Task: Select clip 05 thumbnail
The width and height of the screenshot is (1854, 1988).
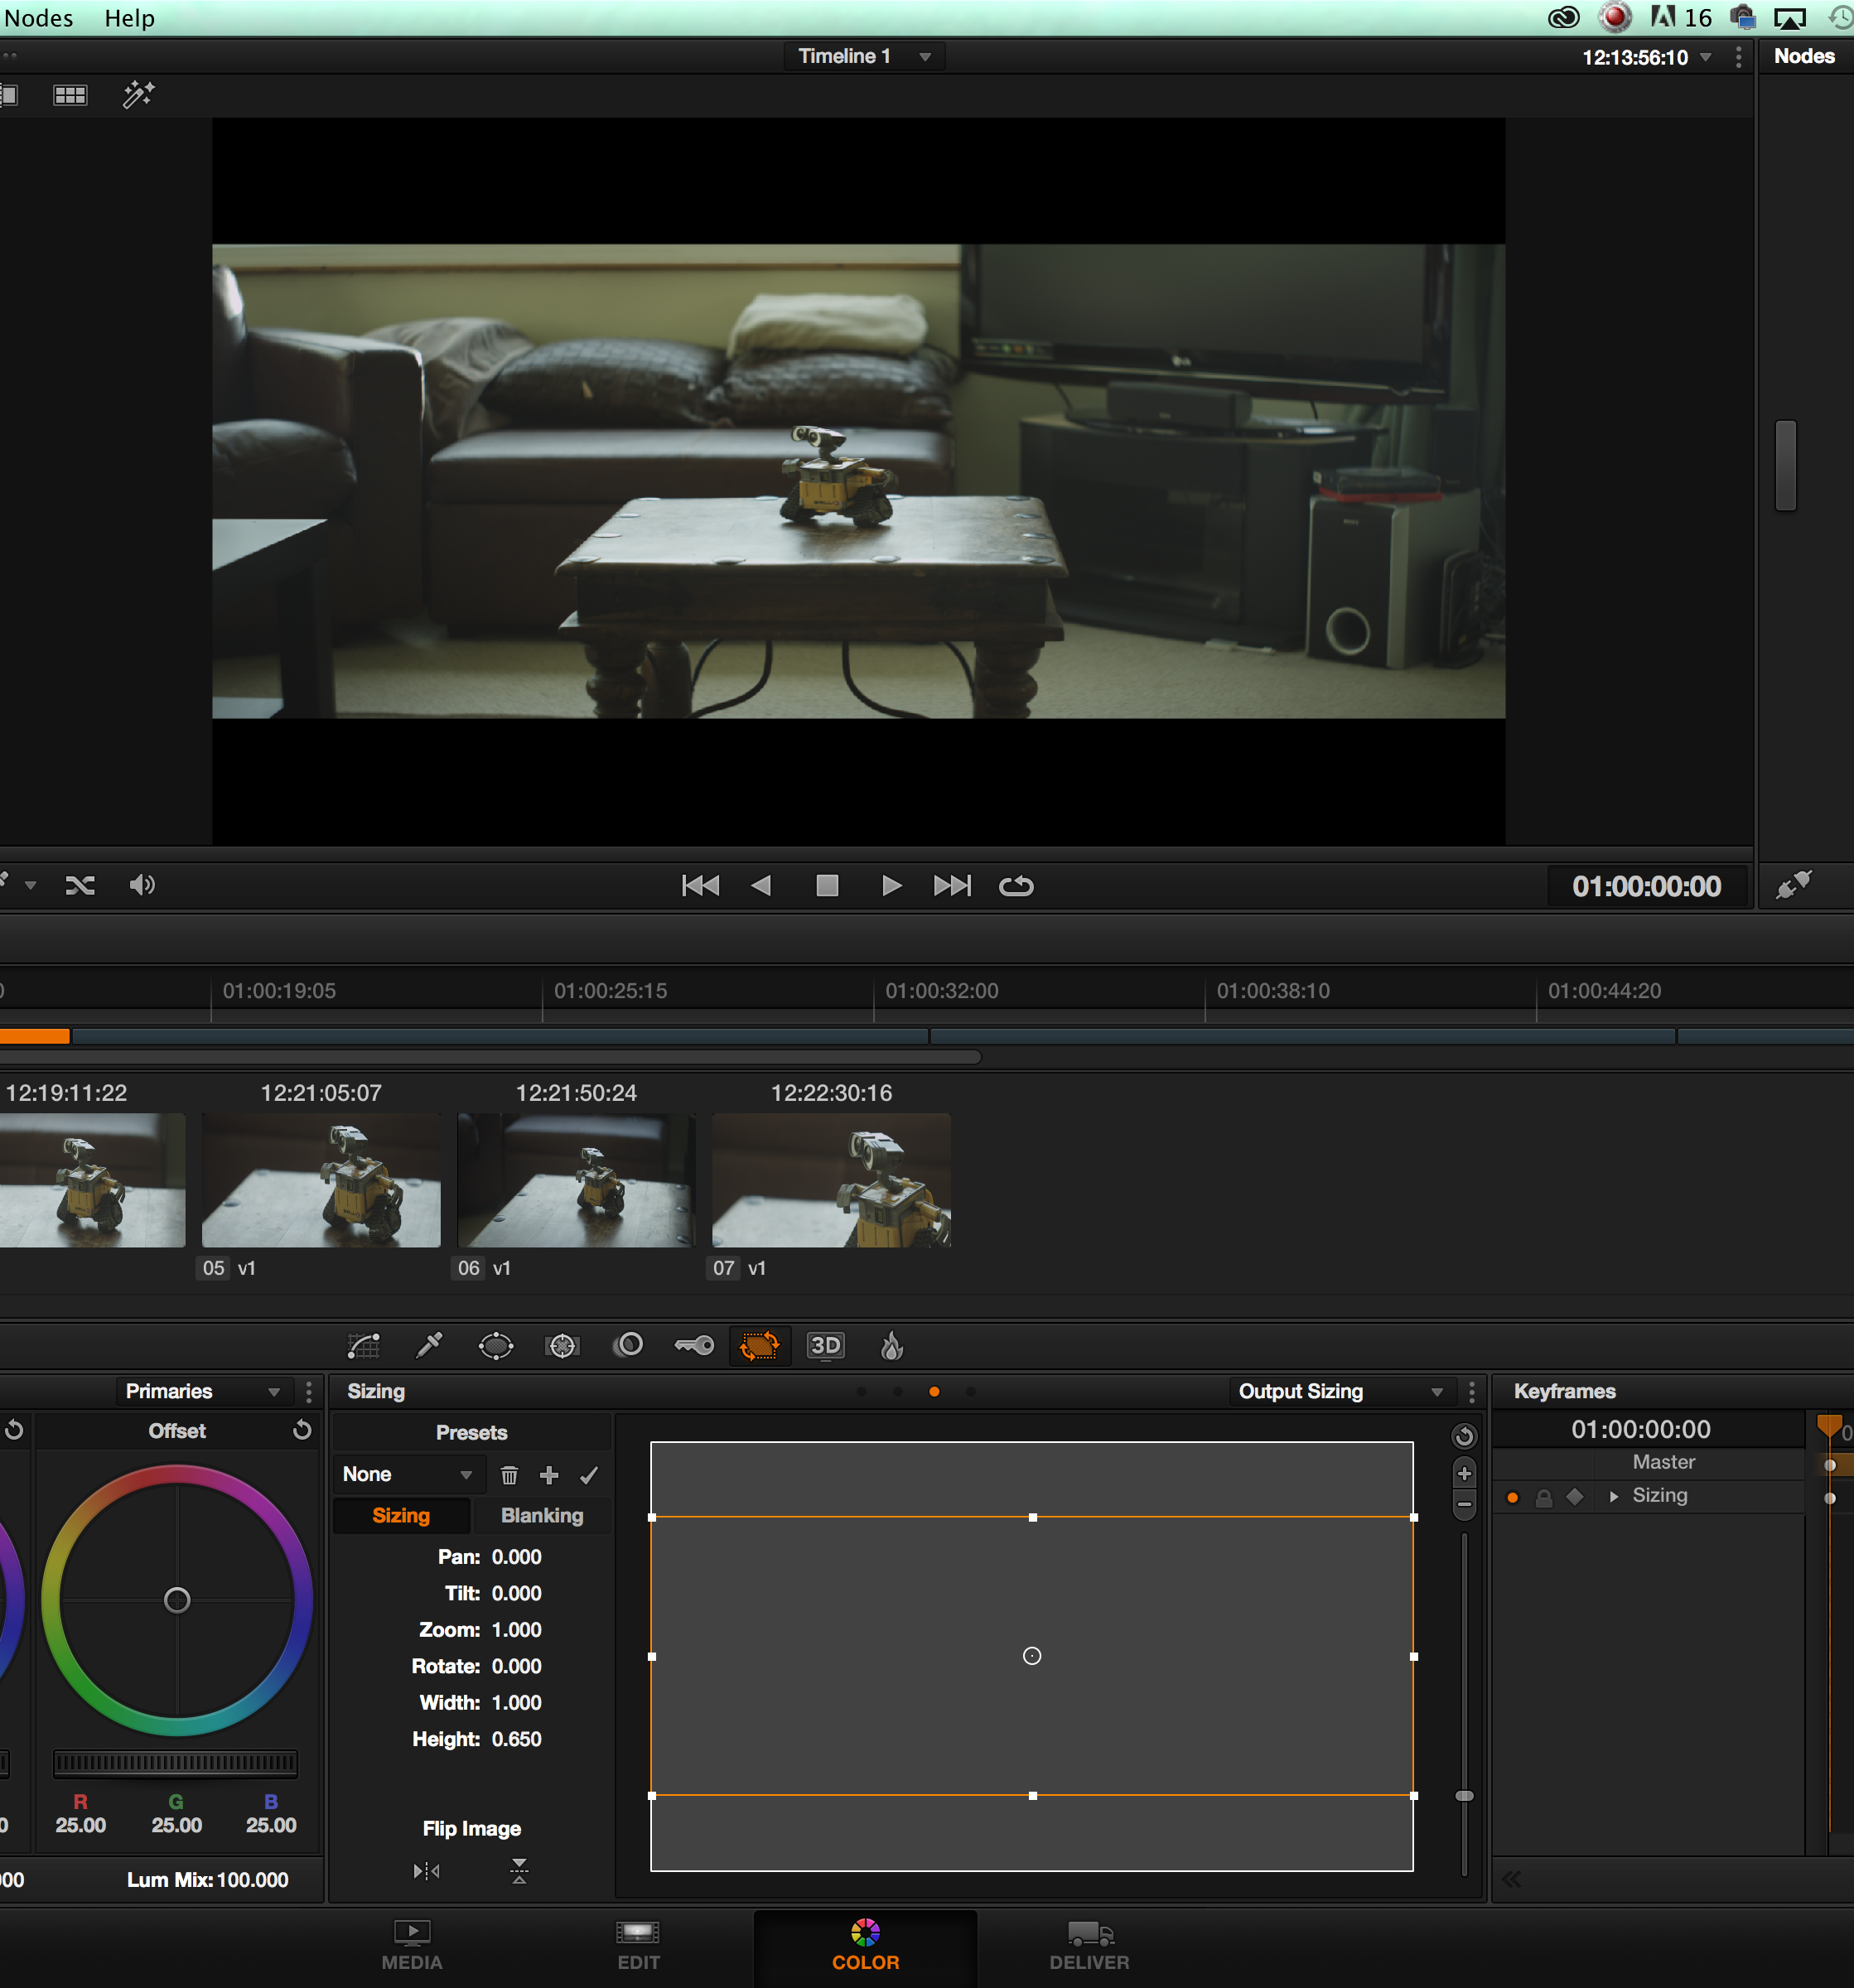Action: click(321, 1180)
